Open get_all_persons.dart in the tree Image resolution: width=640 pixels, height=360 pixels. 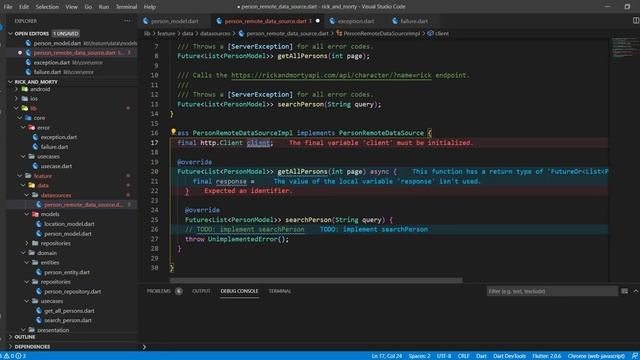click(69, 311)
